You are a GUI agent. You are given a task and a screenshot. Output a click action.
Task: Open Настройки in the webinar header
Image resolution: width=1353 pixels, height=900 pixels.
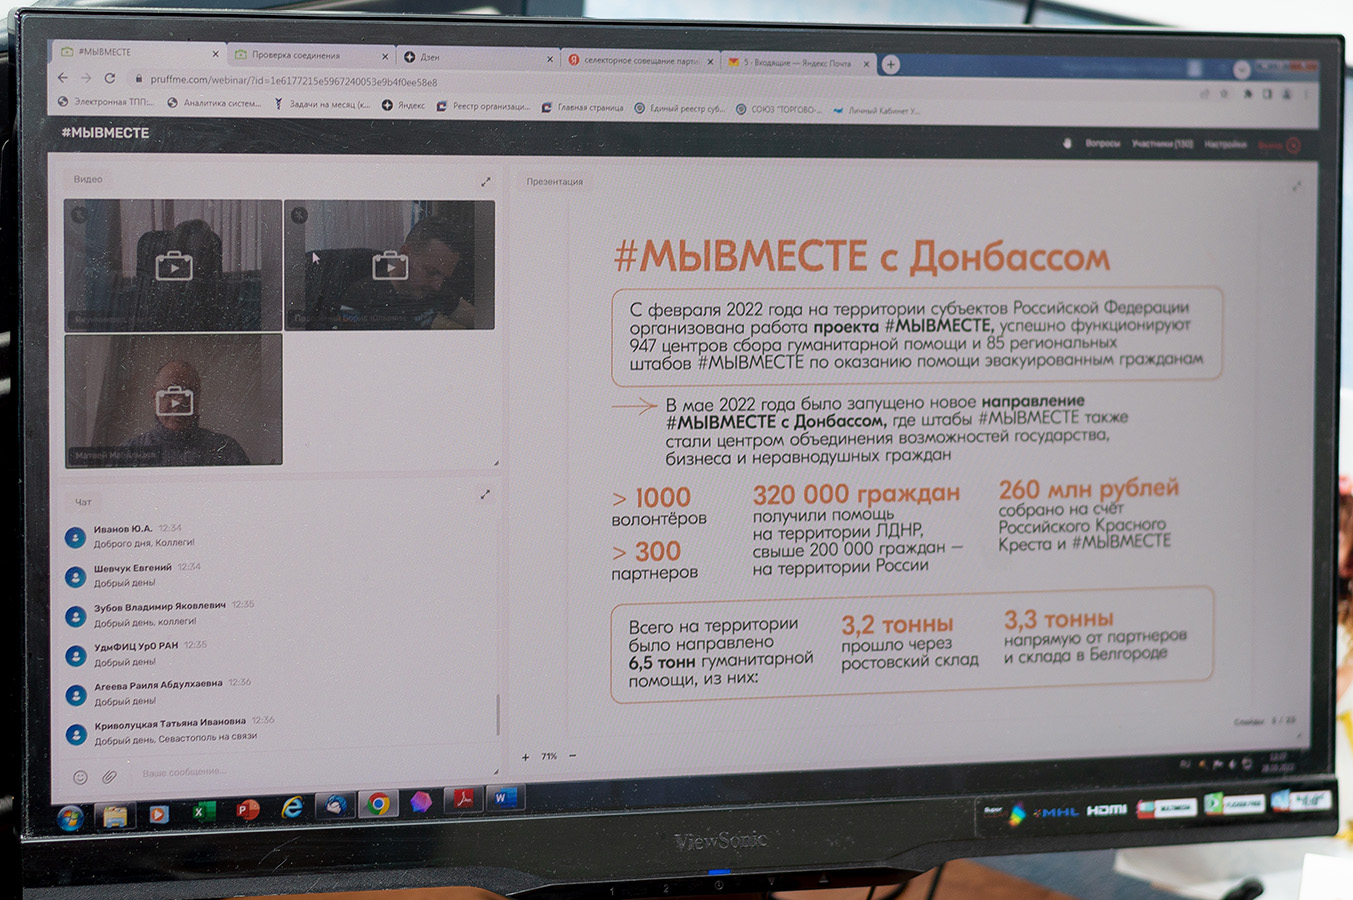click(x=1225, y=145)
